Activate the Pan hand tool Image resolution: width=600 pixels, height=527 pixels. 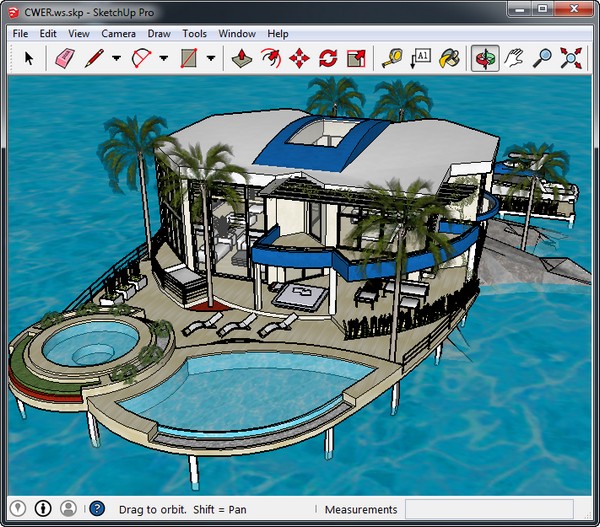click(x=514, y=58)
